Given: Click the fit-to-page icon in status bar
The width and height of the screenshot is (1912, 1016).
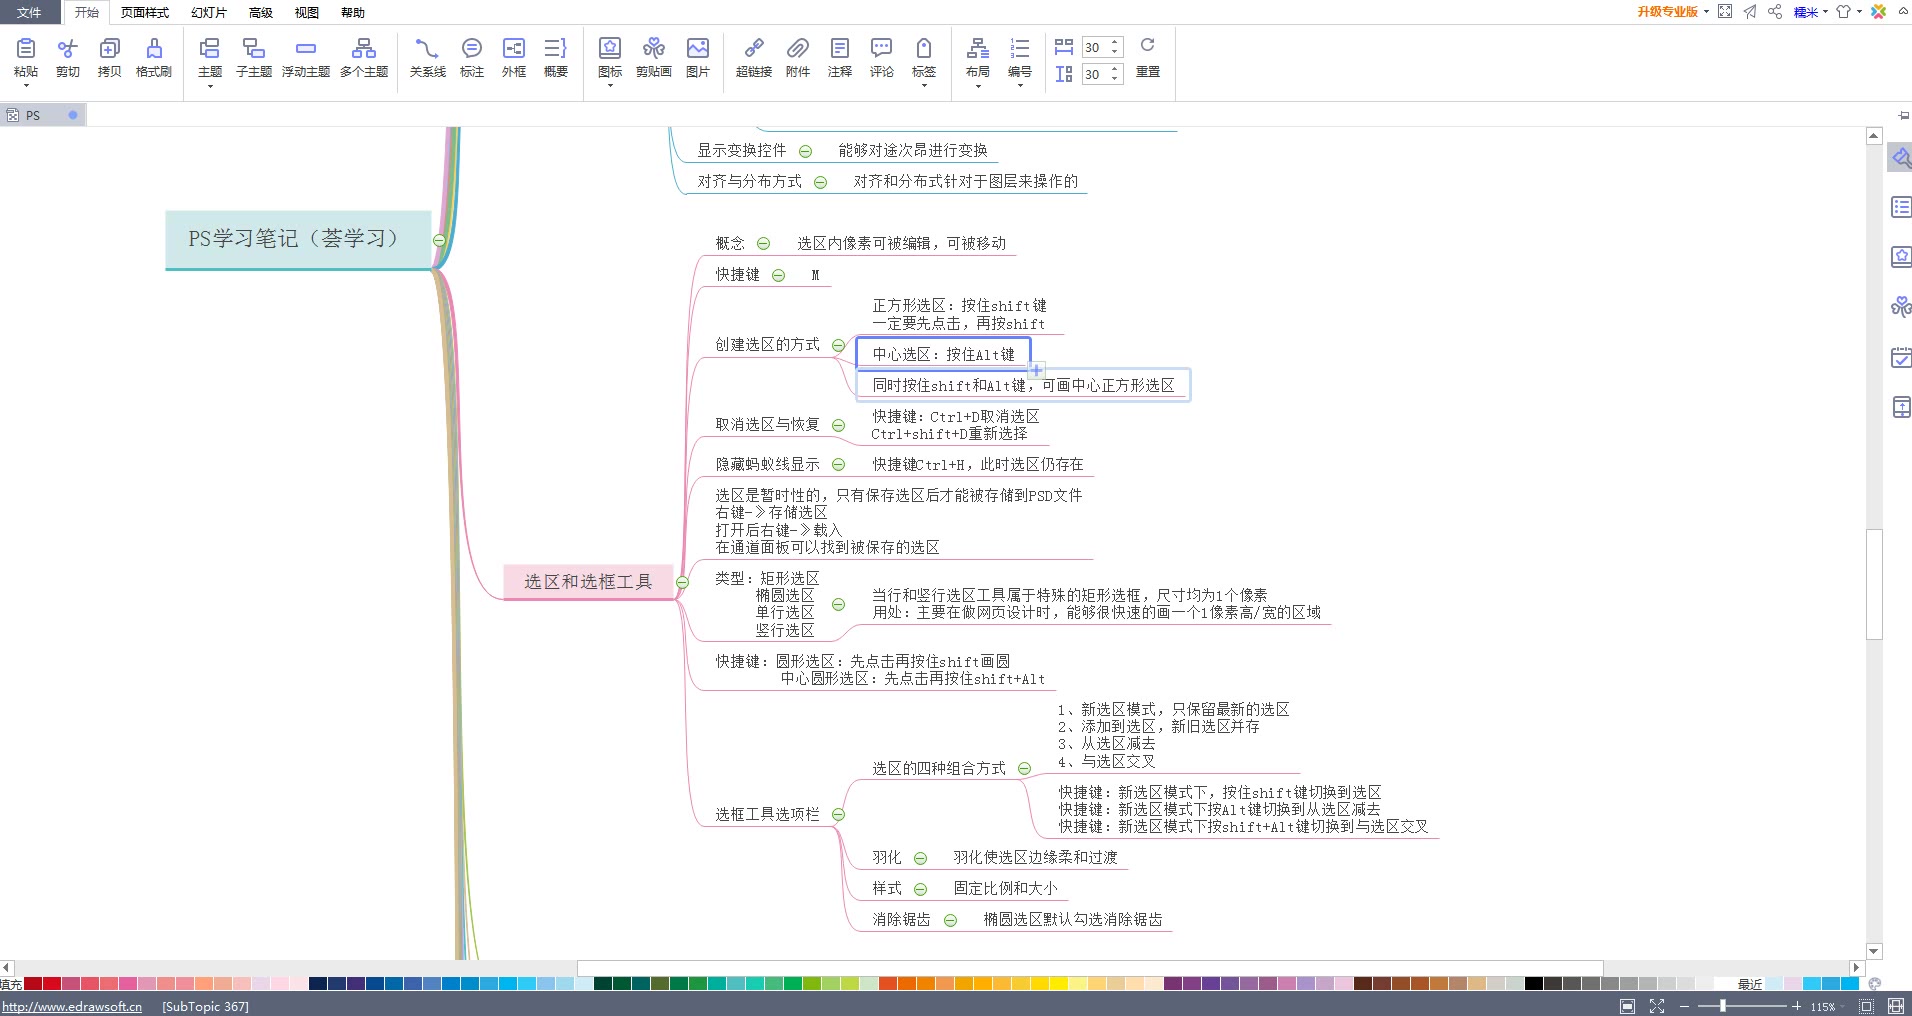Looking at the screenshot, I should pyautogui.click(x=1627, y=1006).
